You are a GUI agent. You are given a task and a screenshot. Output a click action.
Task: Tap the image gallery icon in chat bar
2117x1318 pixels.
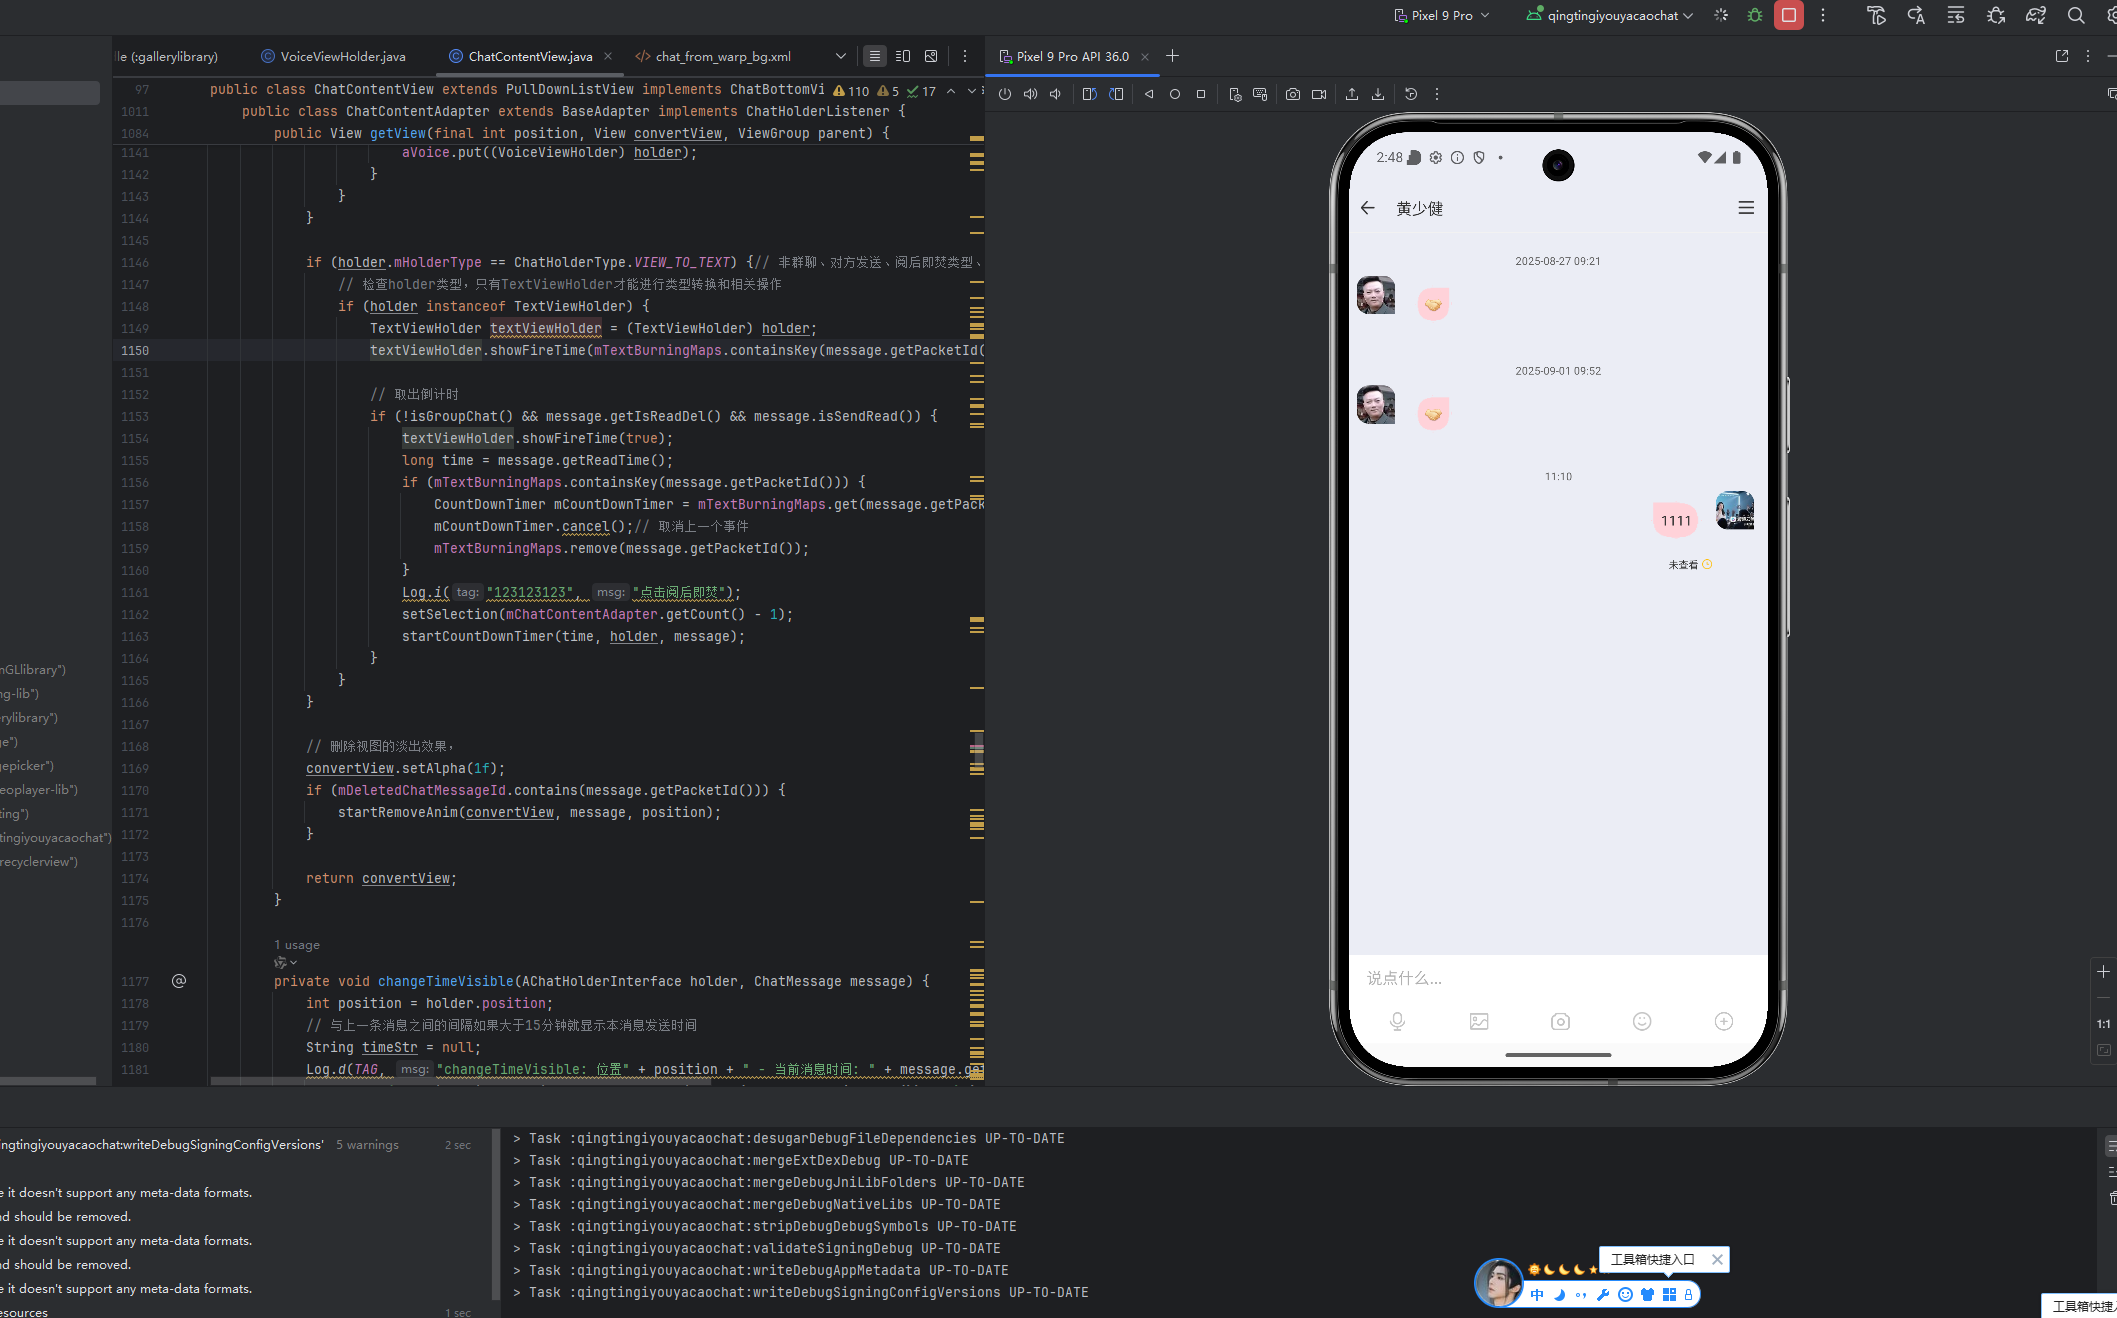[x=1479, y=1021]
